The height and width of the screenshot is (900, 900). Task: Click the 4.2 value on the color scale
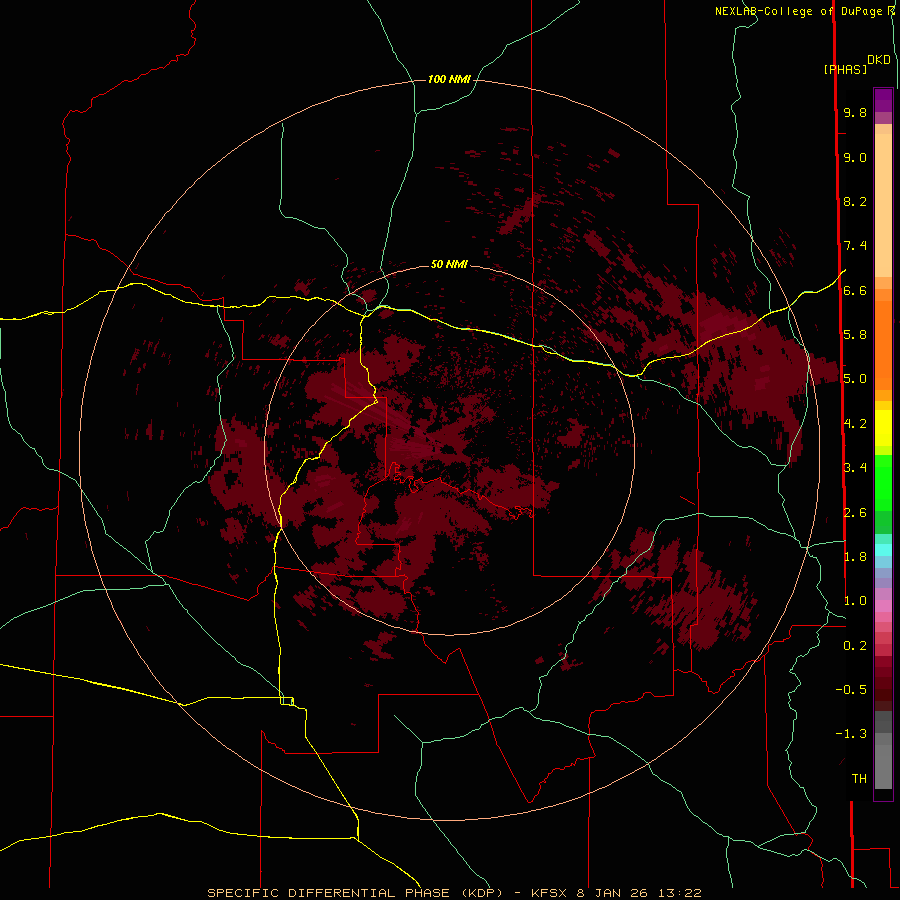coord(855,424)
